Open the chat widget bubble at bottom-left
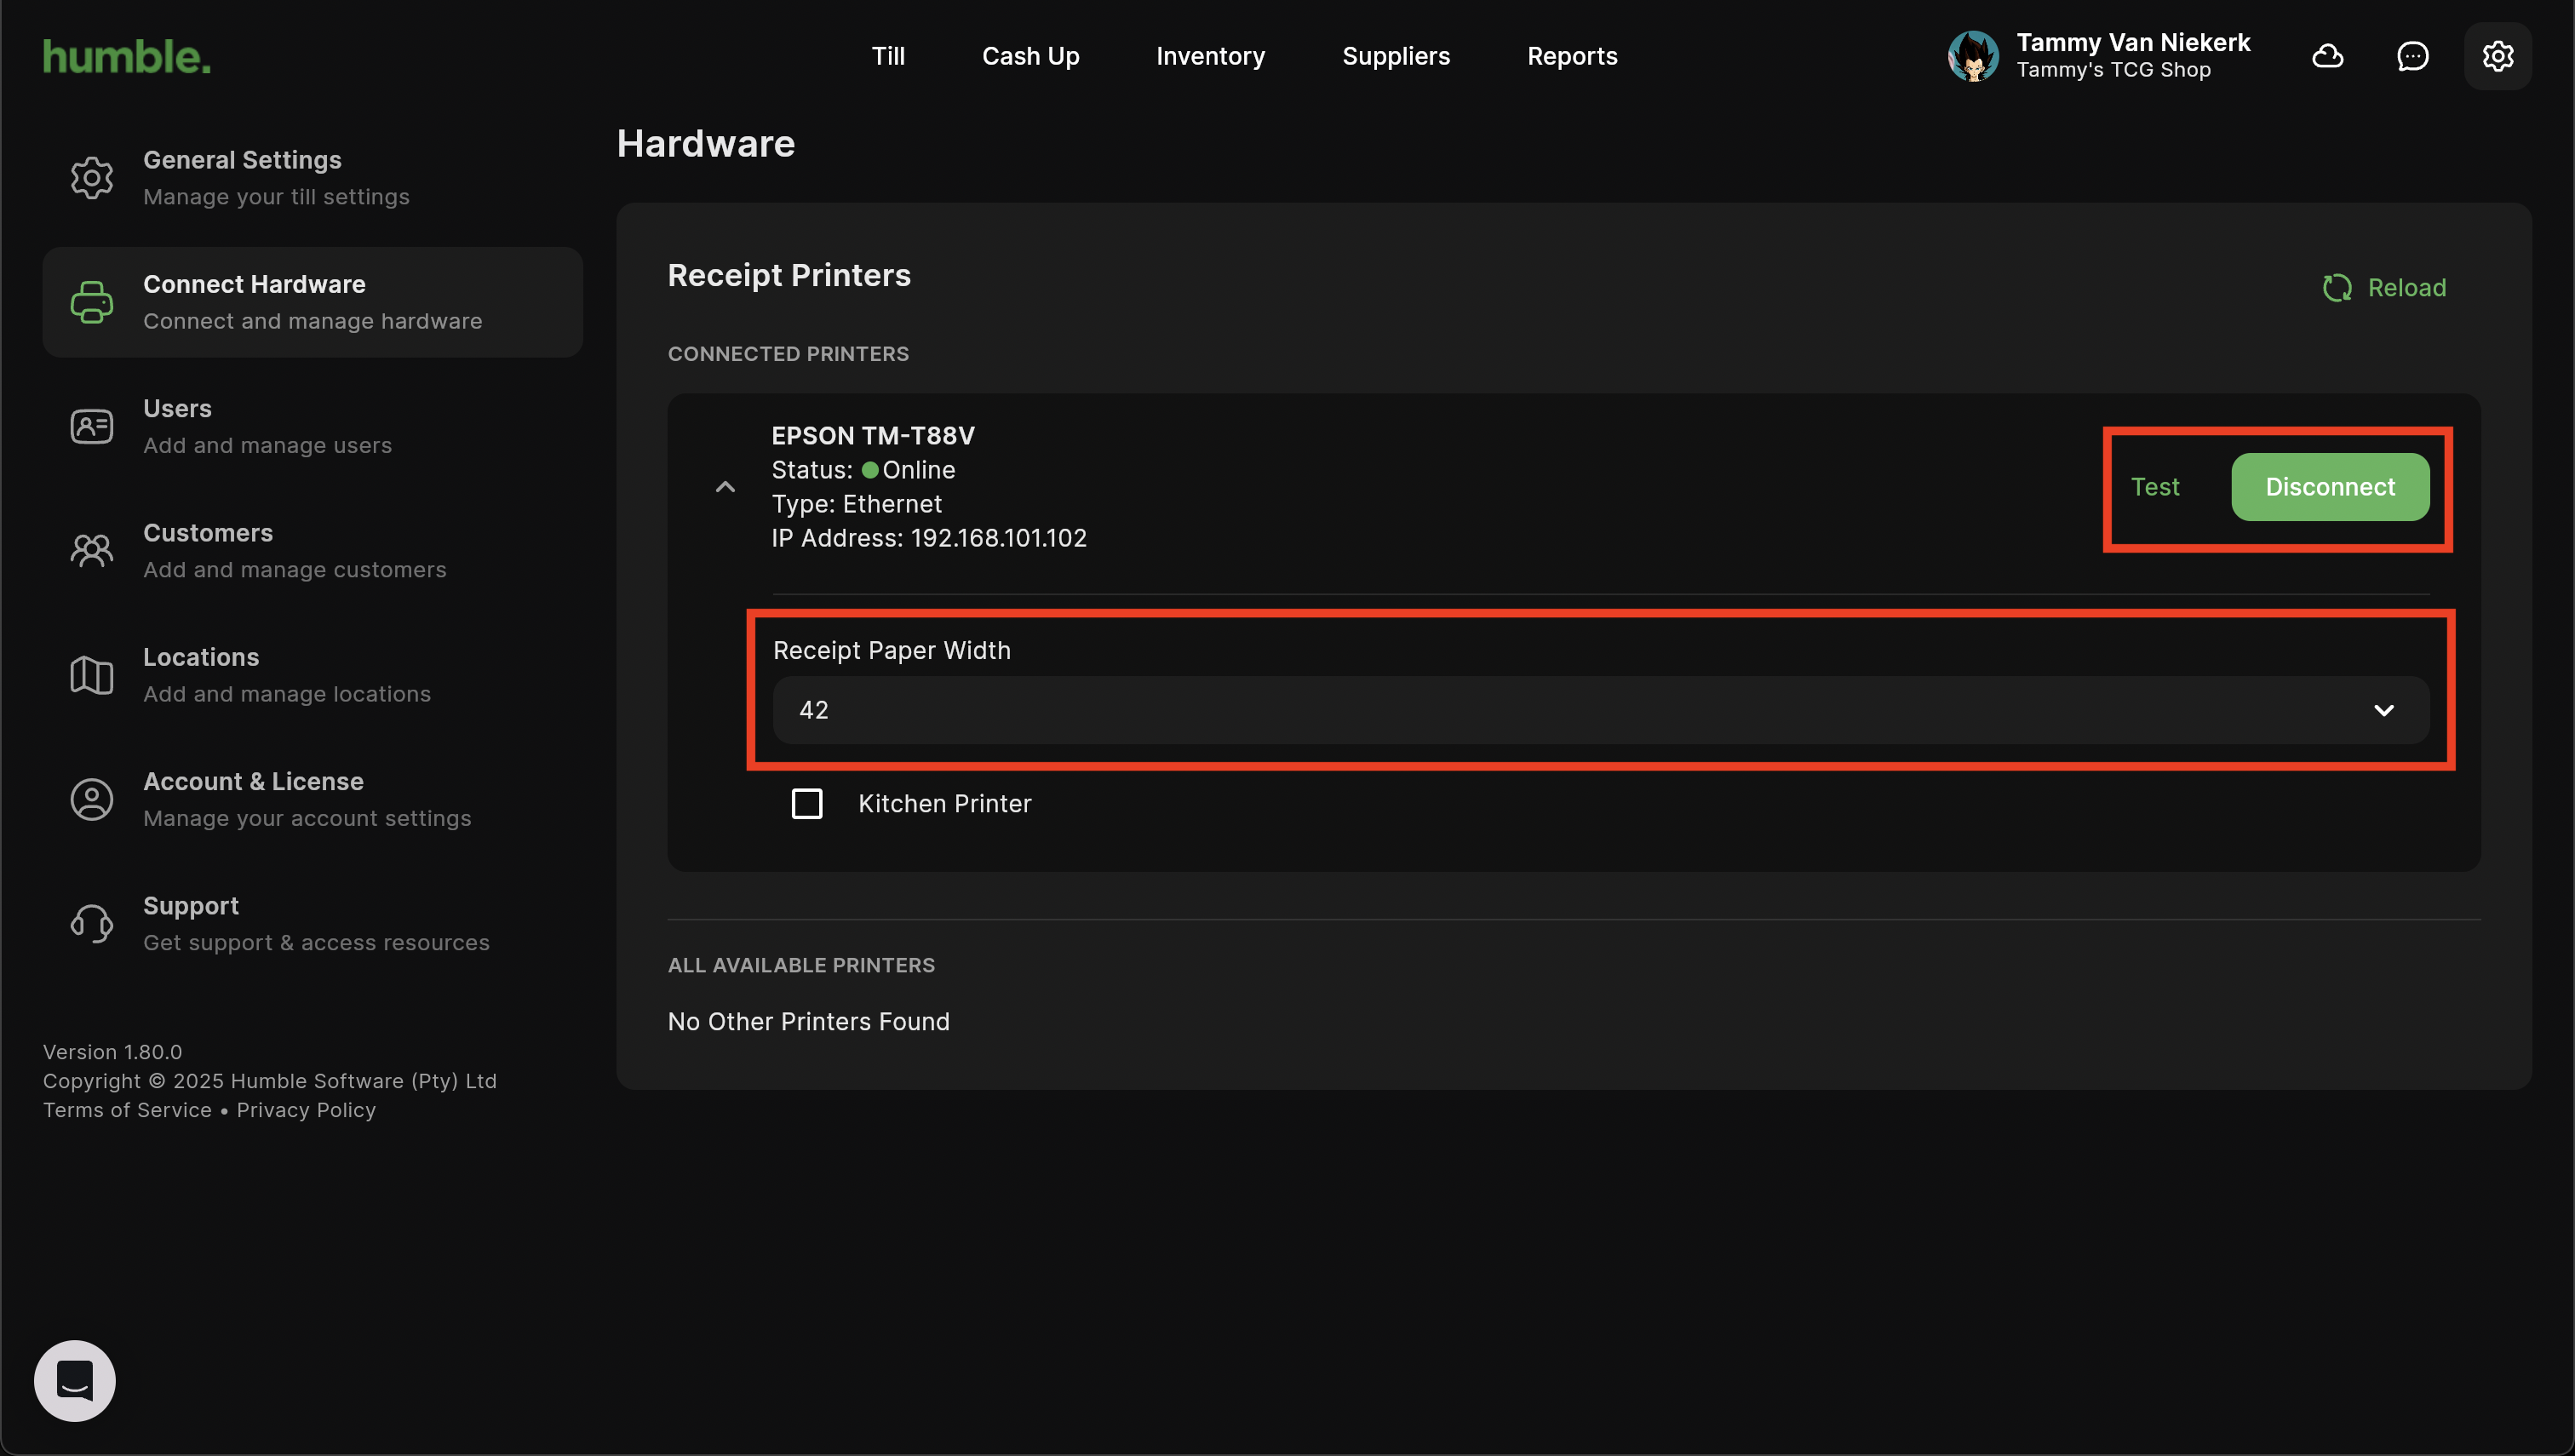 pyautogui.click(x=75, y=1380)
